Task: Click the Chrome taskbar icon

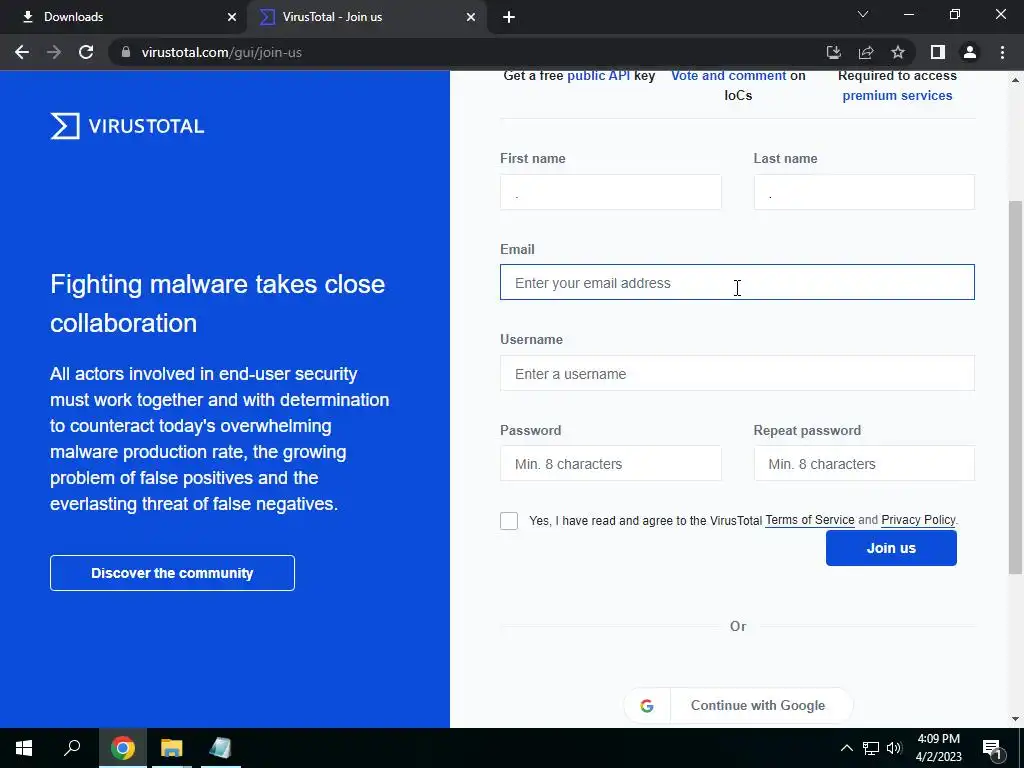Action: tap(122, 748)
